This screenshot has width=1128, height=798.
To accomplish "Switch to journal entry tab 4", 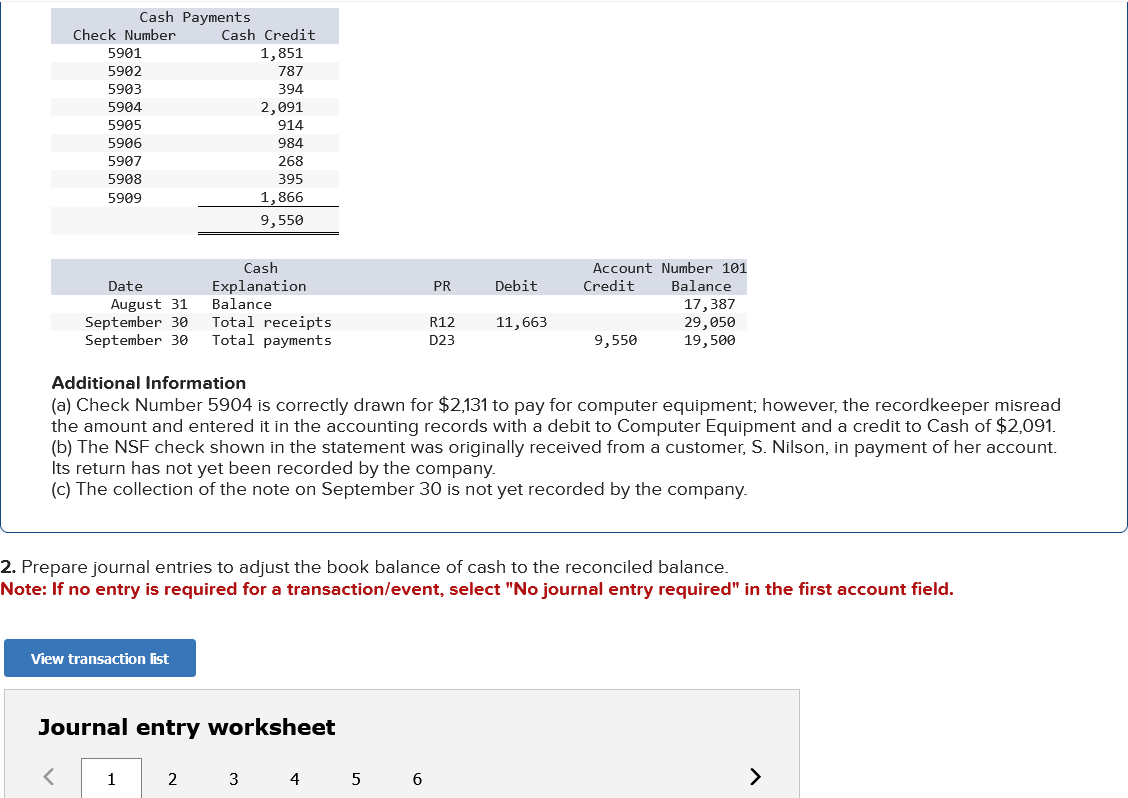I will 295,779.
